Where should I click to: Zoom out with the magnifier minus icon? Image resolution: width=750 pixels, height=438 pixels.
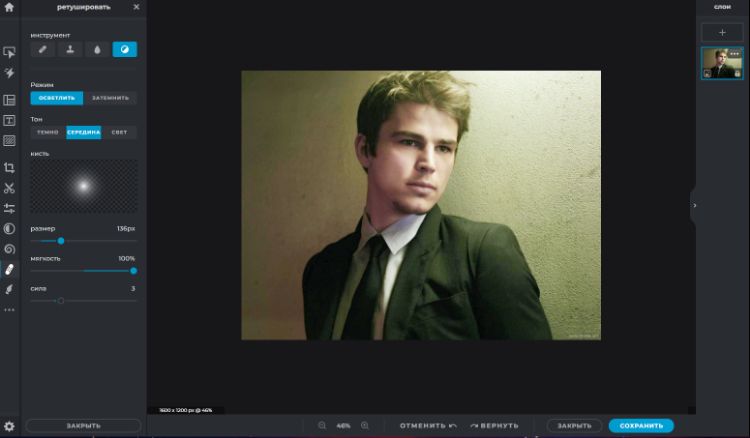tap(322, 425)
